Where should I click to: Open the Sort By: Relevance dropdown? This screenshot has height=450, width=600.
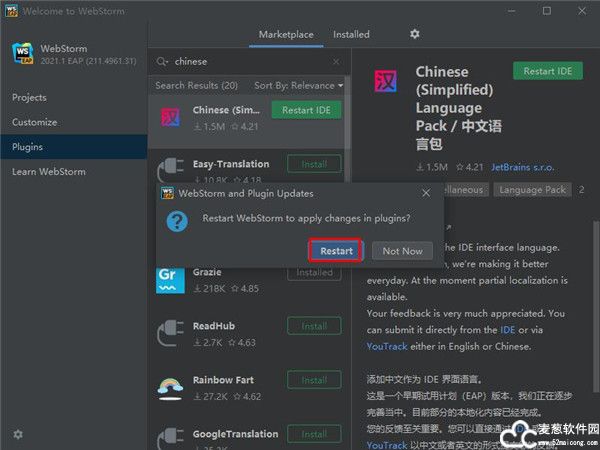pos(298,85)
